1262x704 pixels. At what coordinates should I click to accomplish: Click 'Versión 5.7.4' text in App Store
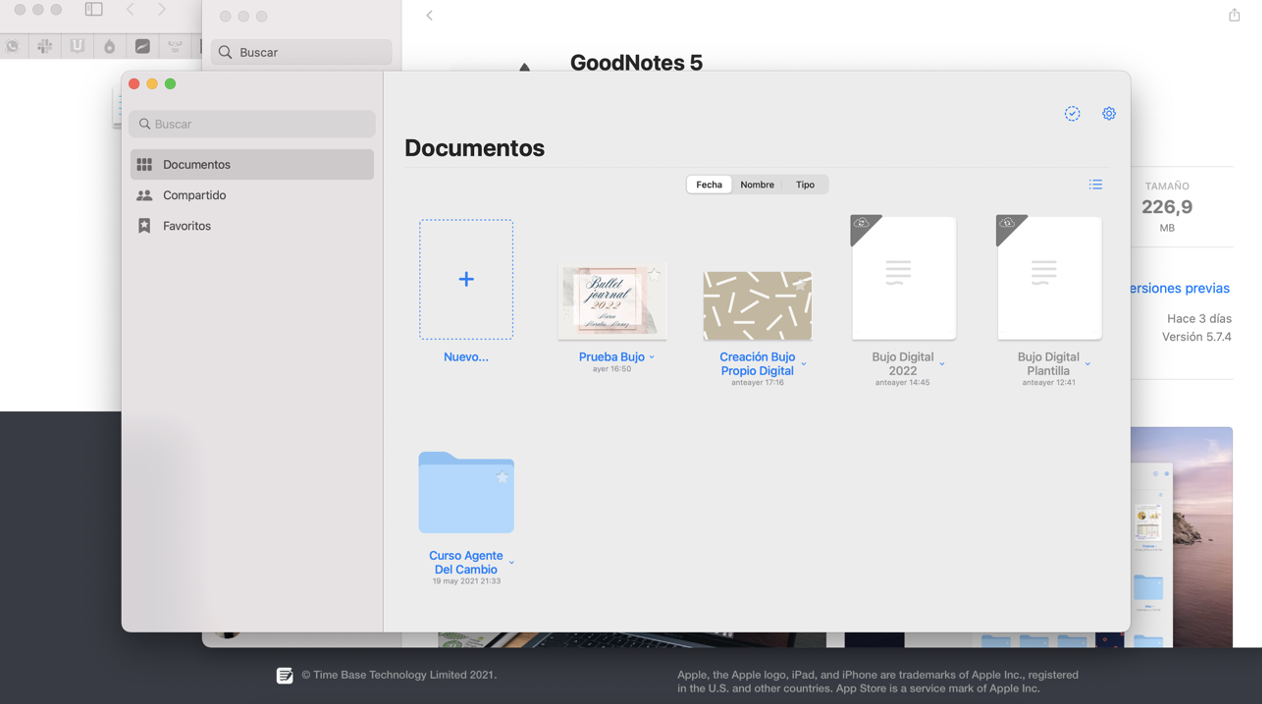click(x=1196, y=337)
